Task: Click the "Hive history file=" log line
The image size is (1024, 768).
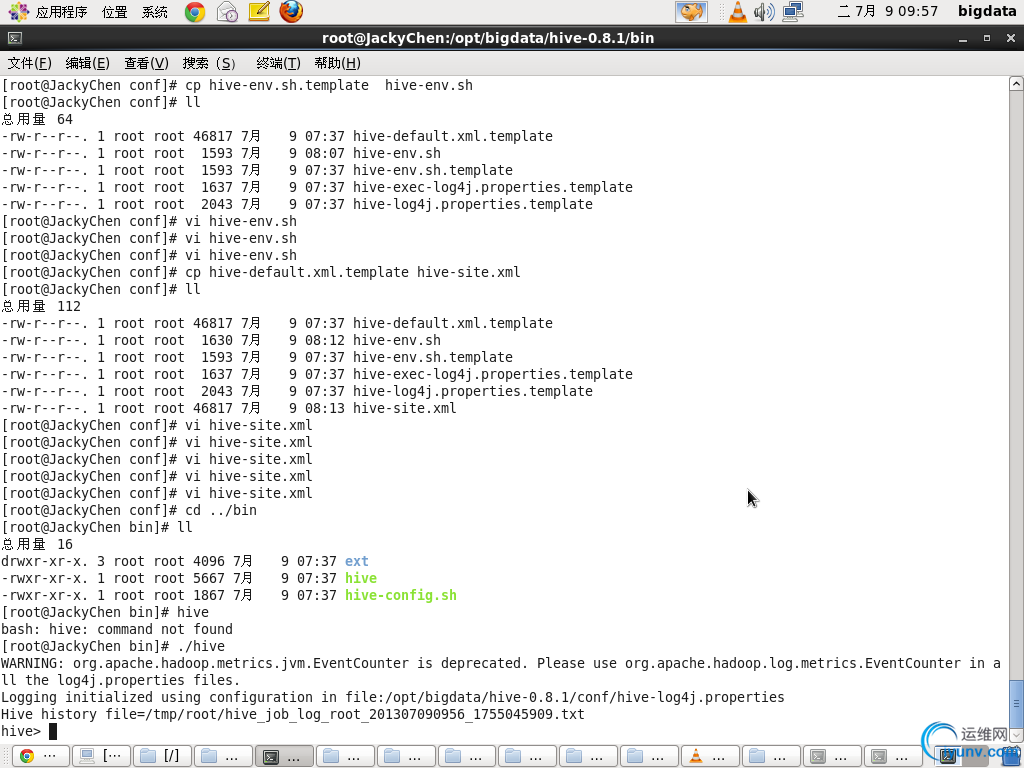Action: point(293,714)
